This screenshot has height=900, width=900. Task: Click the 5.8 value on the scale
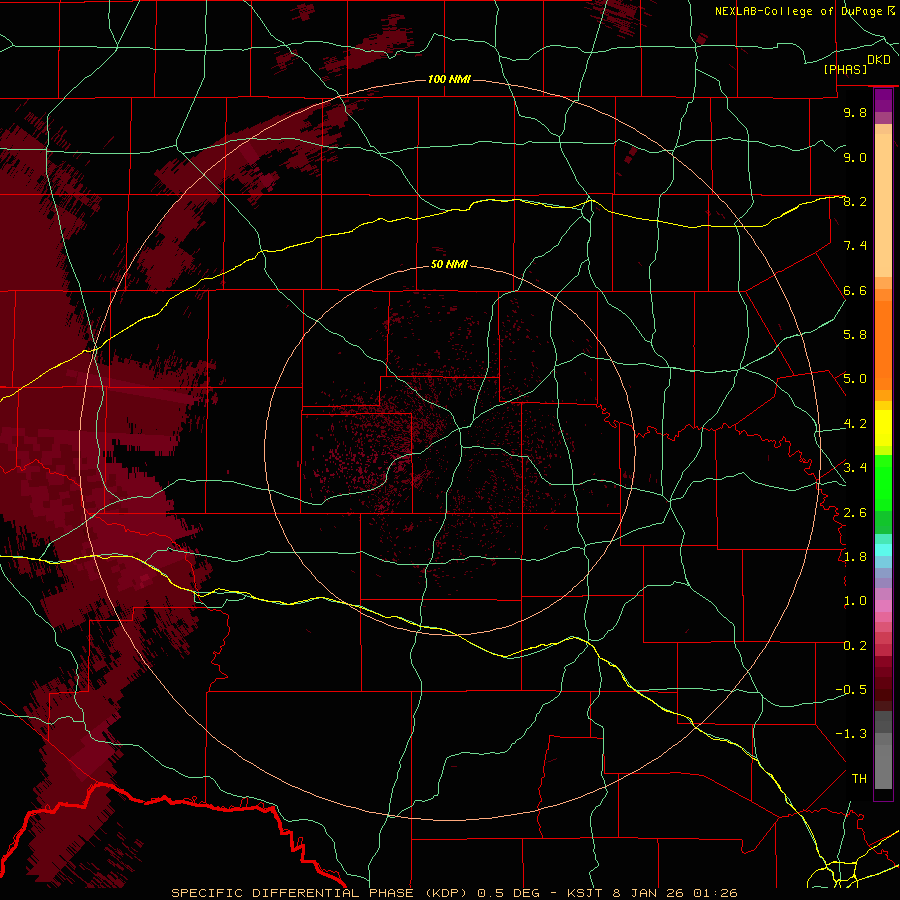(855, 334)
